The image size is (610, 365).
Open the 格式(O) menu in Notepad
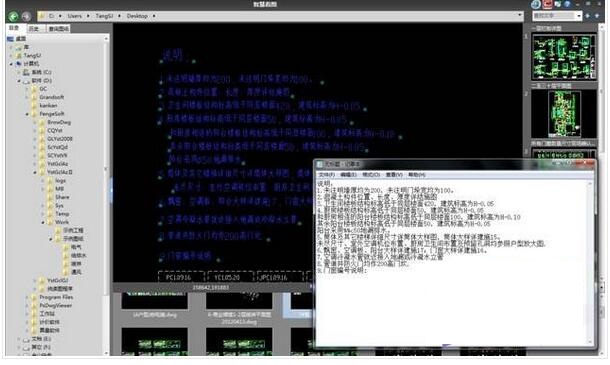click(x=371, y=175)
